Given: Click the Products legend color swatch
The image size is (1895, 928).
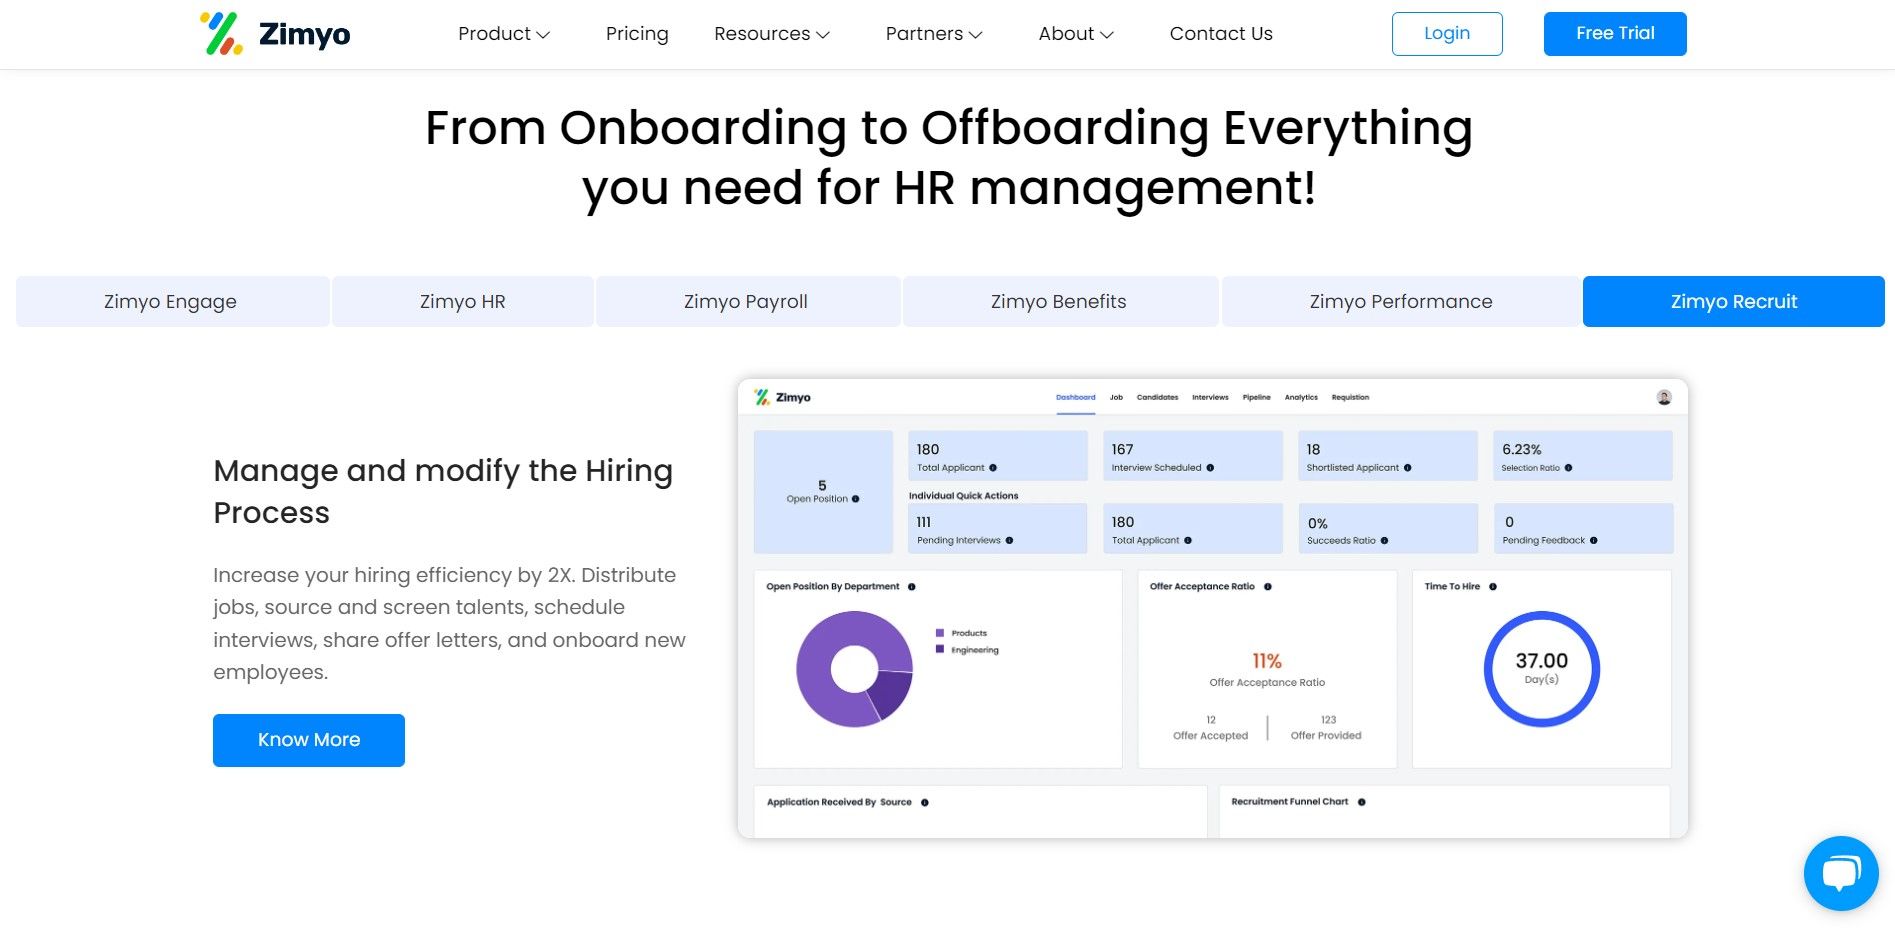Looking at the screenshot, I should pos(940,633).
